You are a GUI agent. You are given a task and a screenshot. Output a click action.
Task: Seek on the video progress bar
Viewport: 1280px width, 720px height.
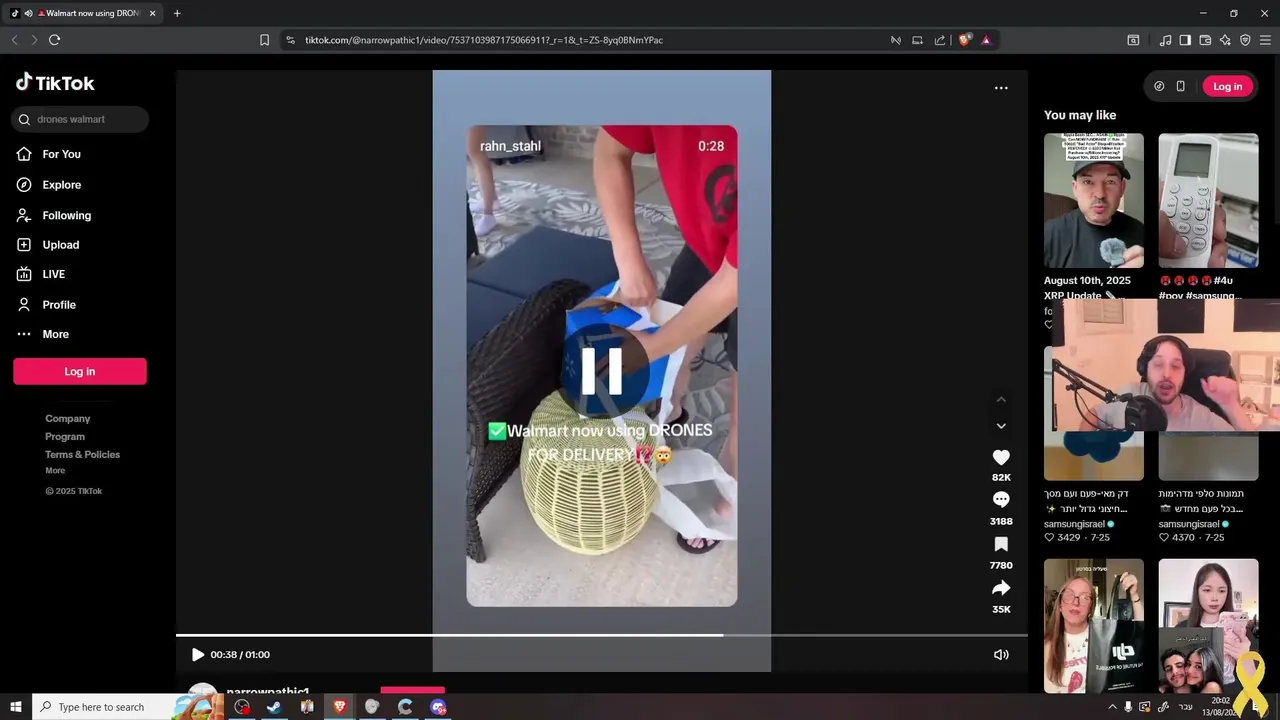pyautogui.click(x=601, y=635)
